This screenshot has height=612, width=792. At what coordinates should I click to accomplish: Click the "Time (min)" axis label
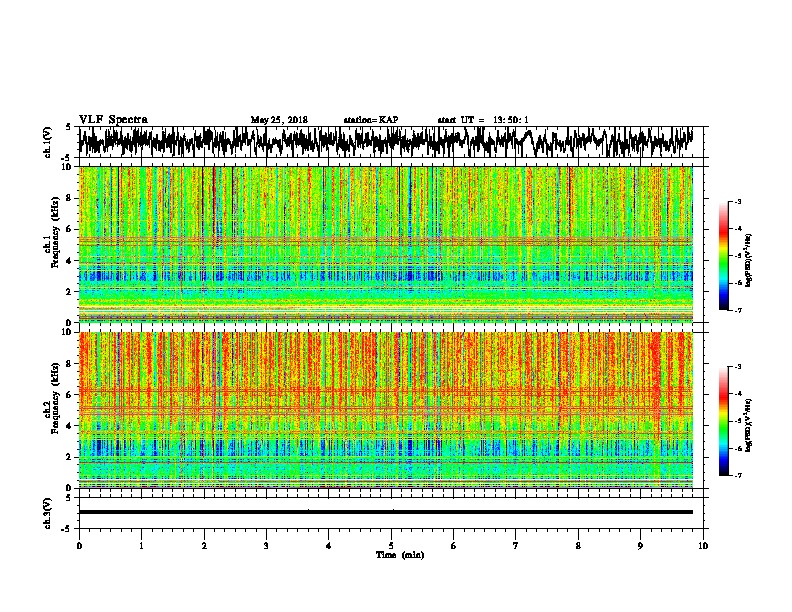point(400,555)
